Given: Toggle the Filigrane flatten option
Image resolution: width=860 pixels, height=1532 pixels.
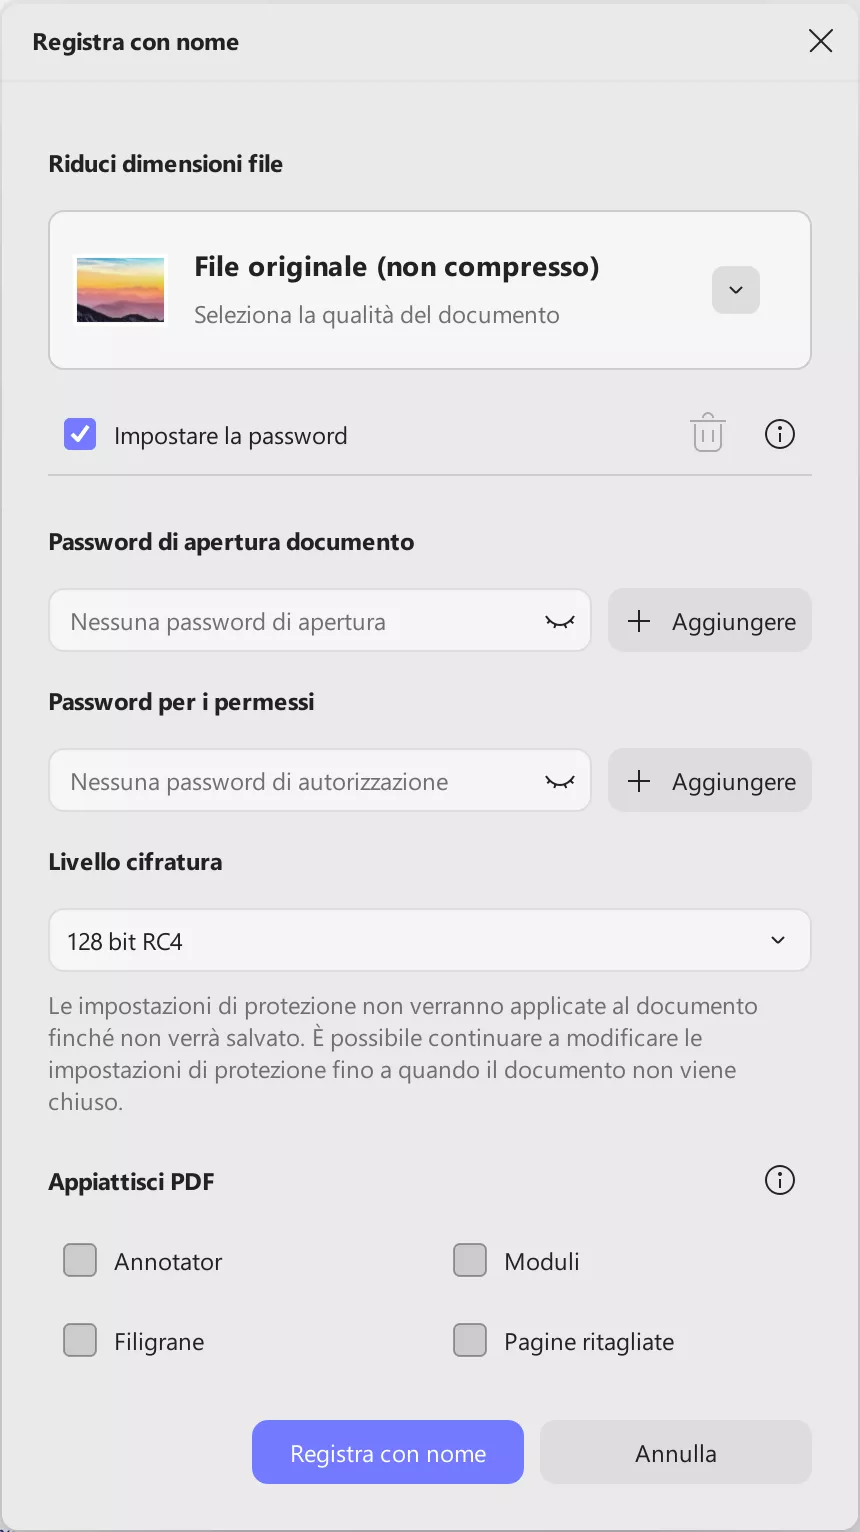Looking at the screenshot, I should tap(80, 1340).
